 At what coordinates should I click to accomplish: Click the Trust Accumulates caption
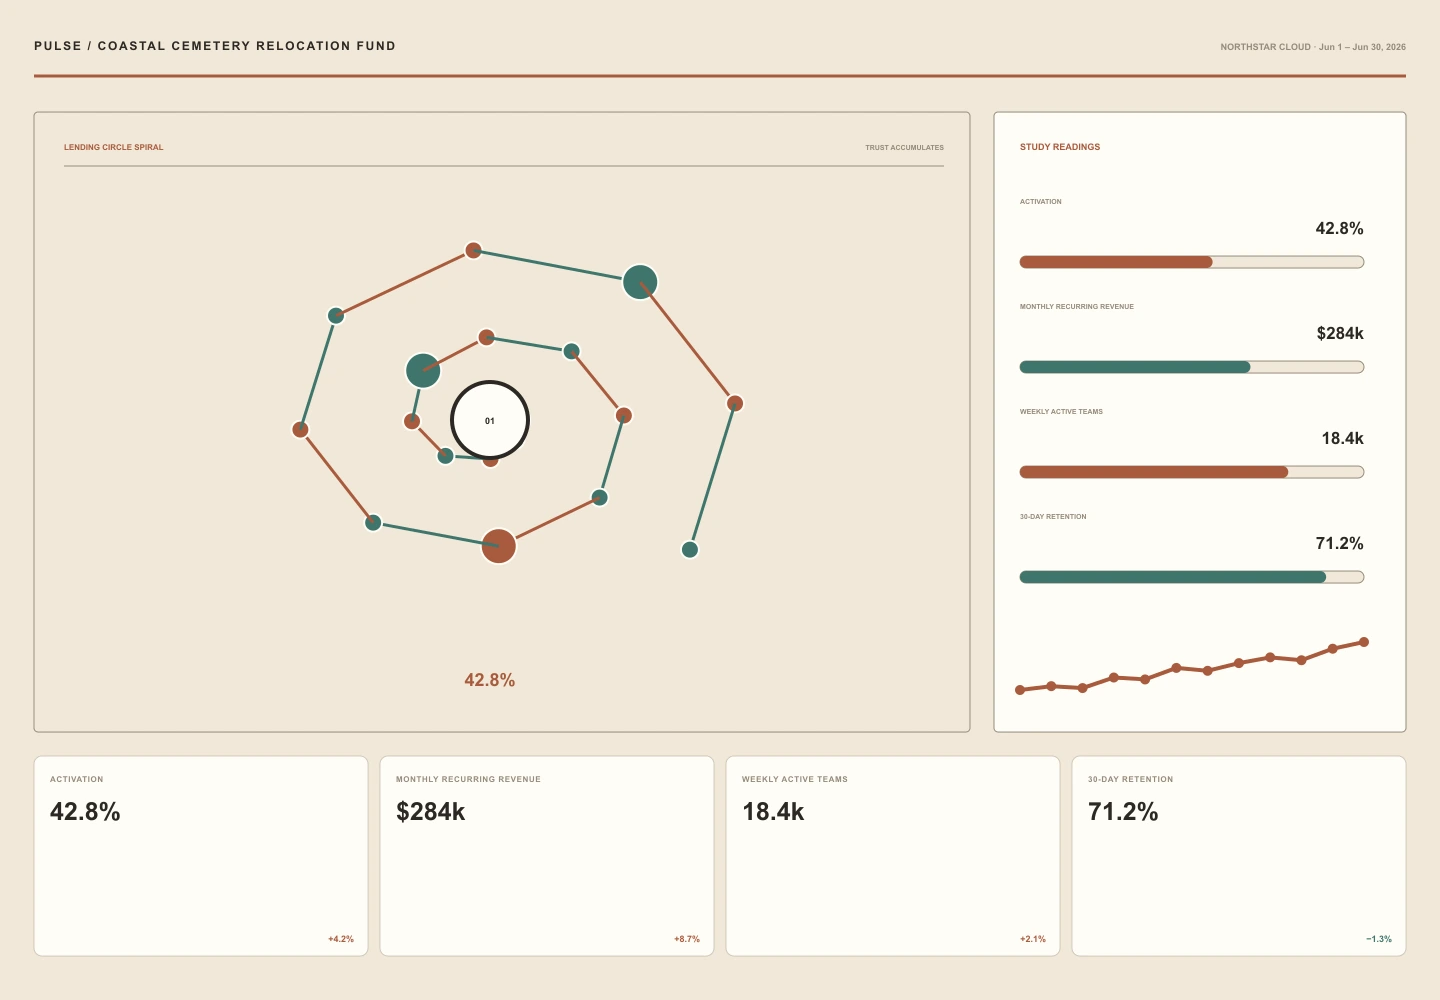pyautogui.click(x=905, y=148)
